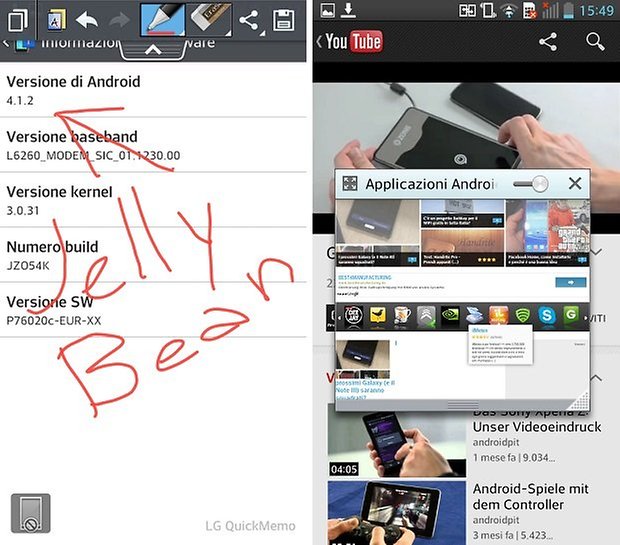
Task: Open the 04:05 Sony Xperia video thumbnail
Action: coord(397,444)
